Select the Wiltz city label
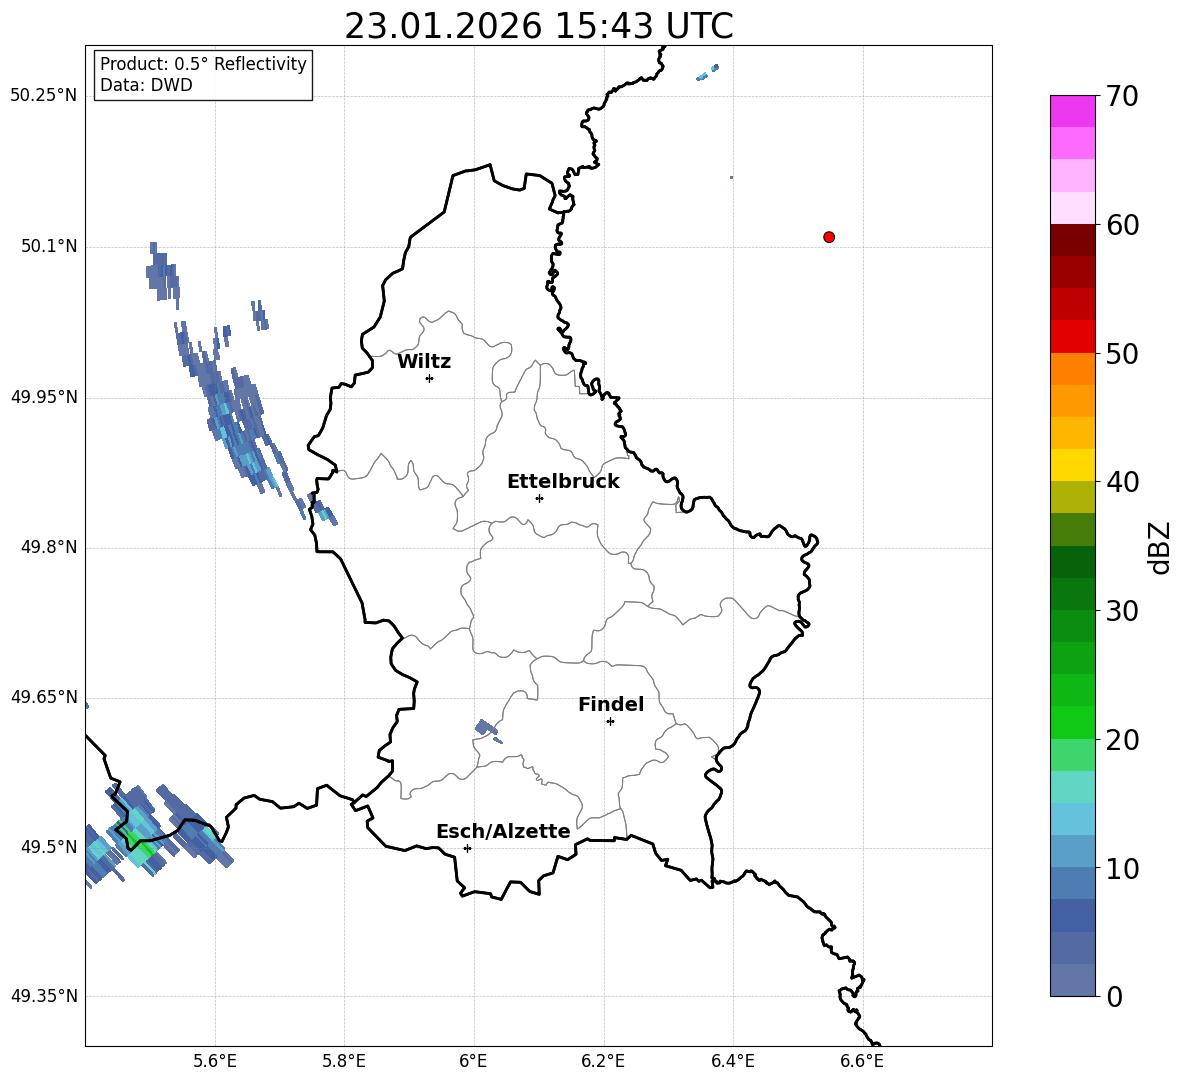The image size is (1184, 1081). 424,362
